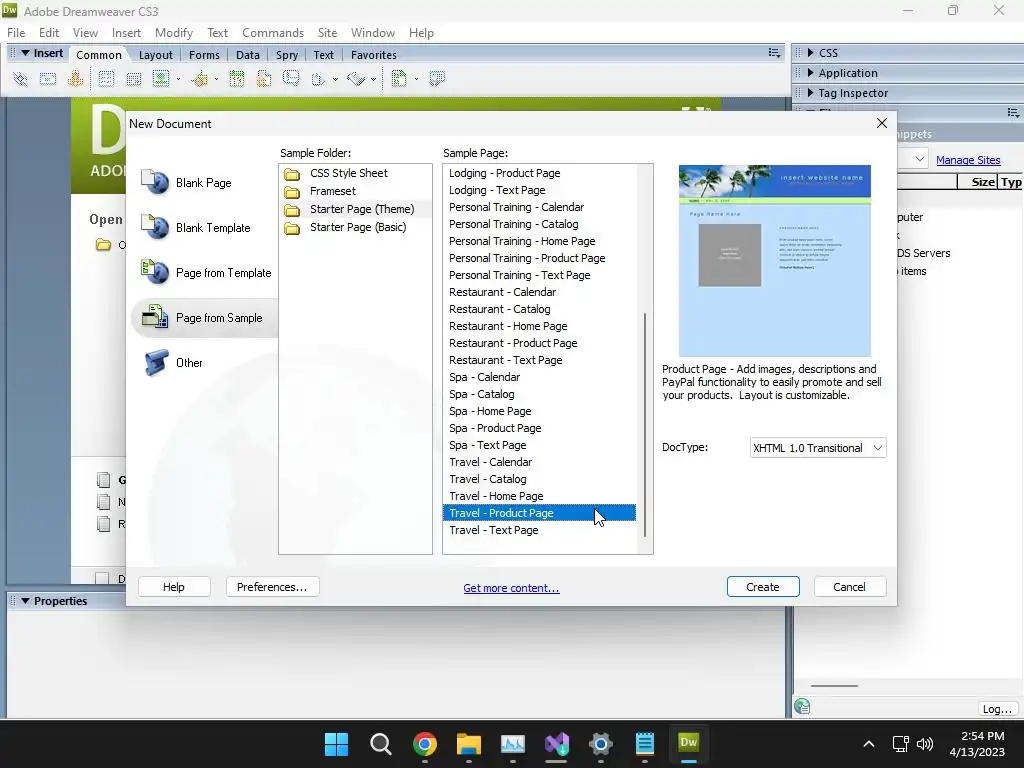The height and width of the screenshot is (768, 1024).
Task: Open the Media button dropdown arrow
Action: point(216,80)
